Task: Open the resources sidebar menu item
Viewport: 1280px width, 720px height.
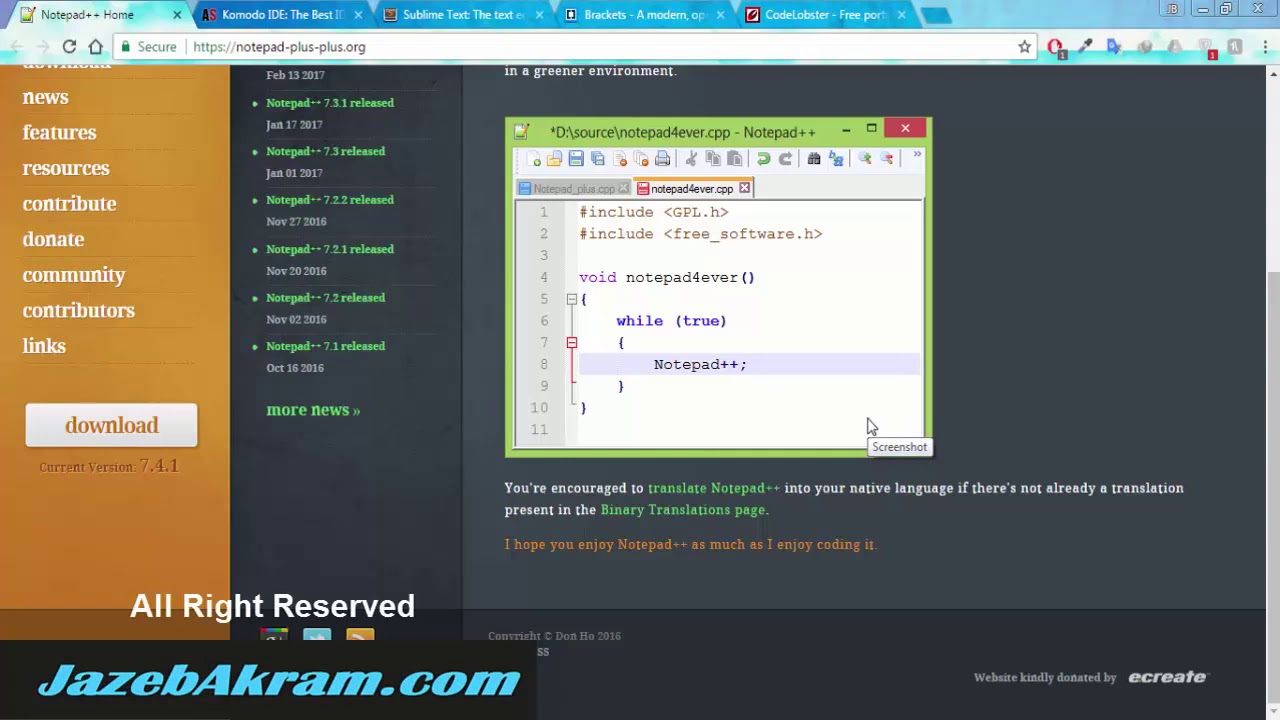Action: click(66, 168)
